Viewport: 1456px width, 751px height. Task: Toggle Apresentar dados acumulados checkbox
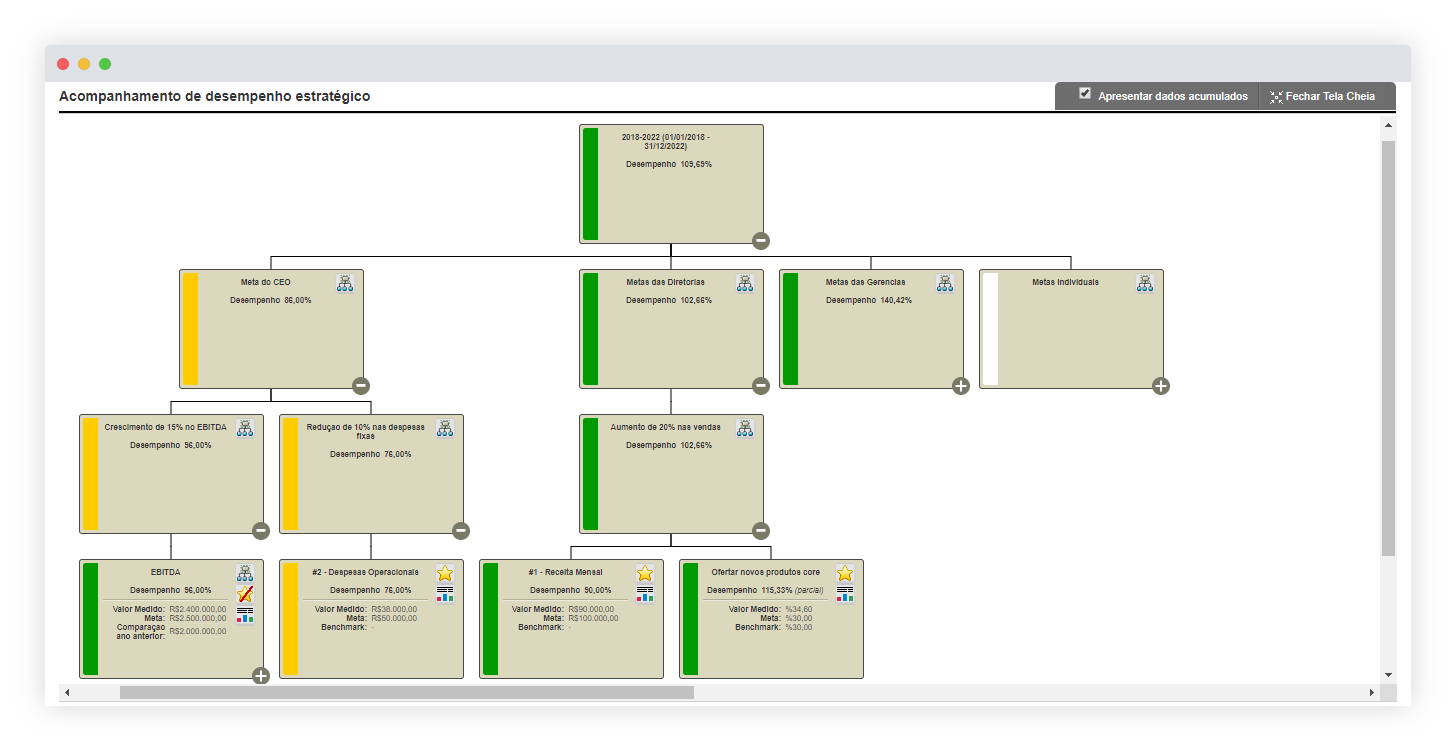1085,94
